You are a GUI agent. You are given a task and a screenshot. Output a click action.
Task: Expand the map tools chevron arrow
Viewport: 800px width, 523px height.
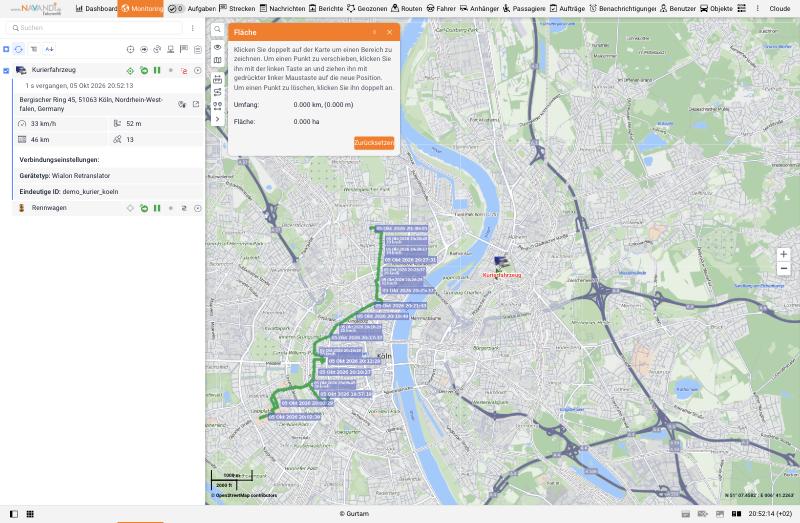[217, 119]
